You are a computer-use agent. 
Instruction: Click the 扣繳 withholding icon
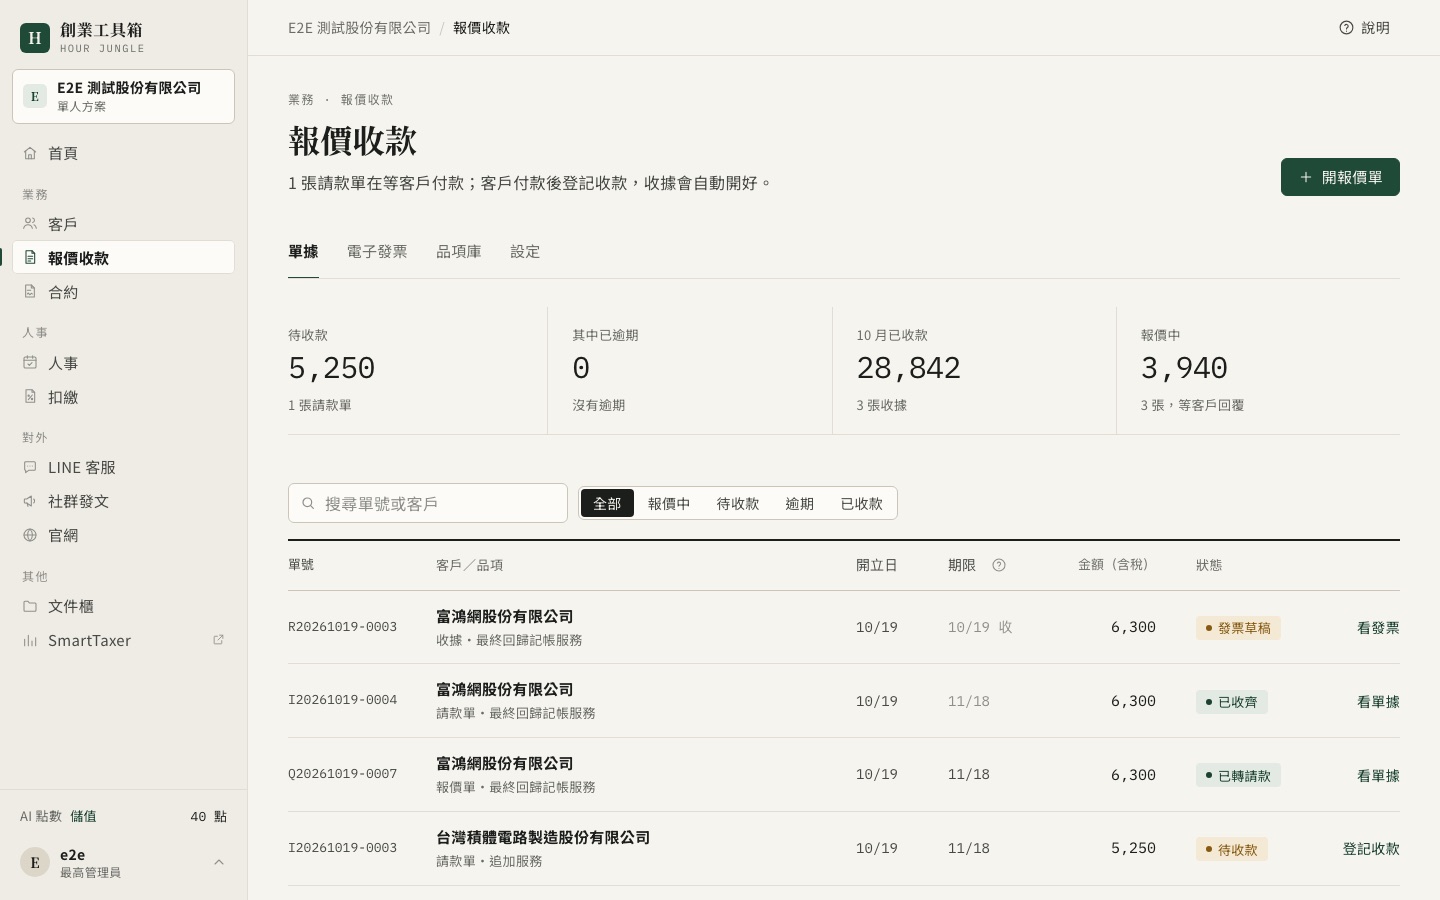coord(30,397)
